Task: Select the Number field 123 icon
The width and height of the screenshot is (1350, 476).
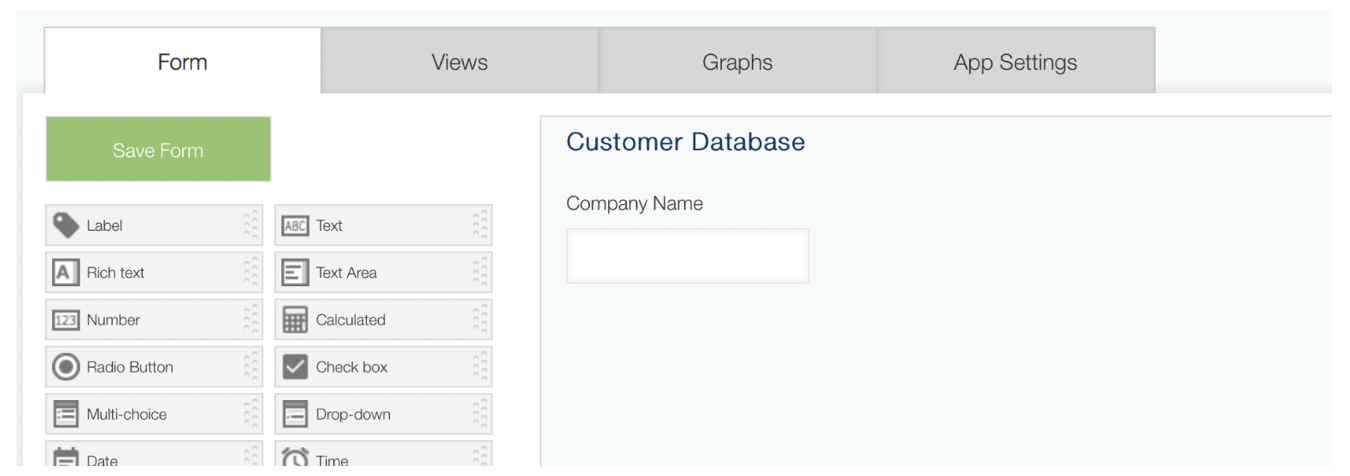Action: tap(65, 320)
